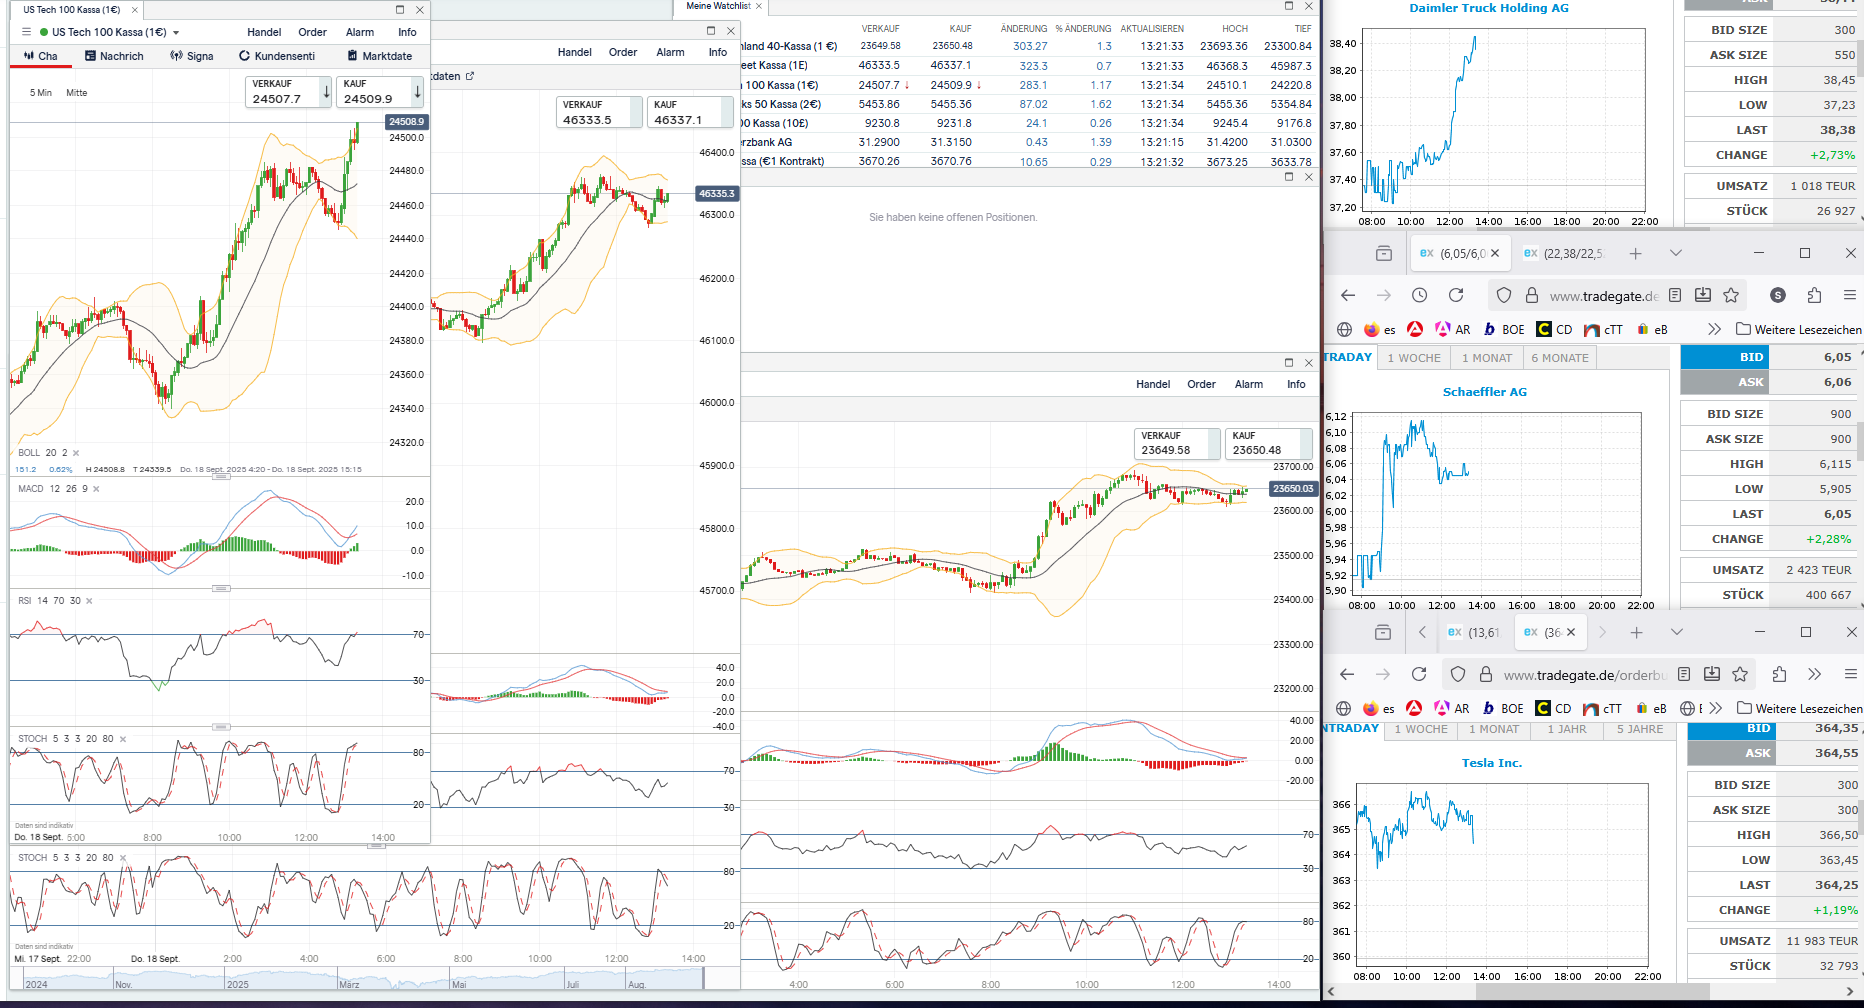Reload the Schaeffler tradegate page
This screenshot has width=1864, height=1008.
1456,295
